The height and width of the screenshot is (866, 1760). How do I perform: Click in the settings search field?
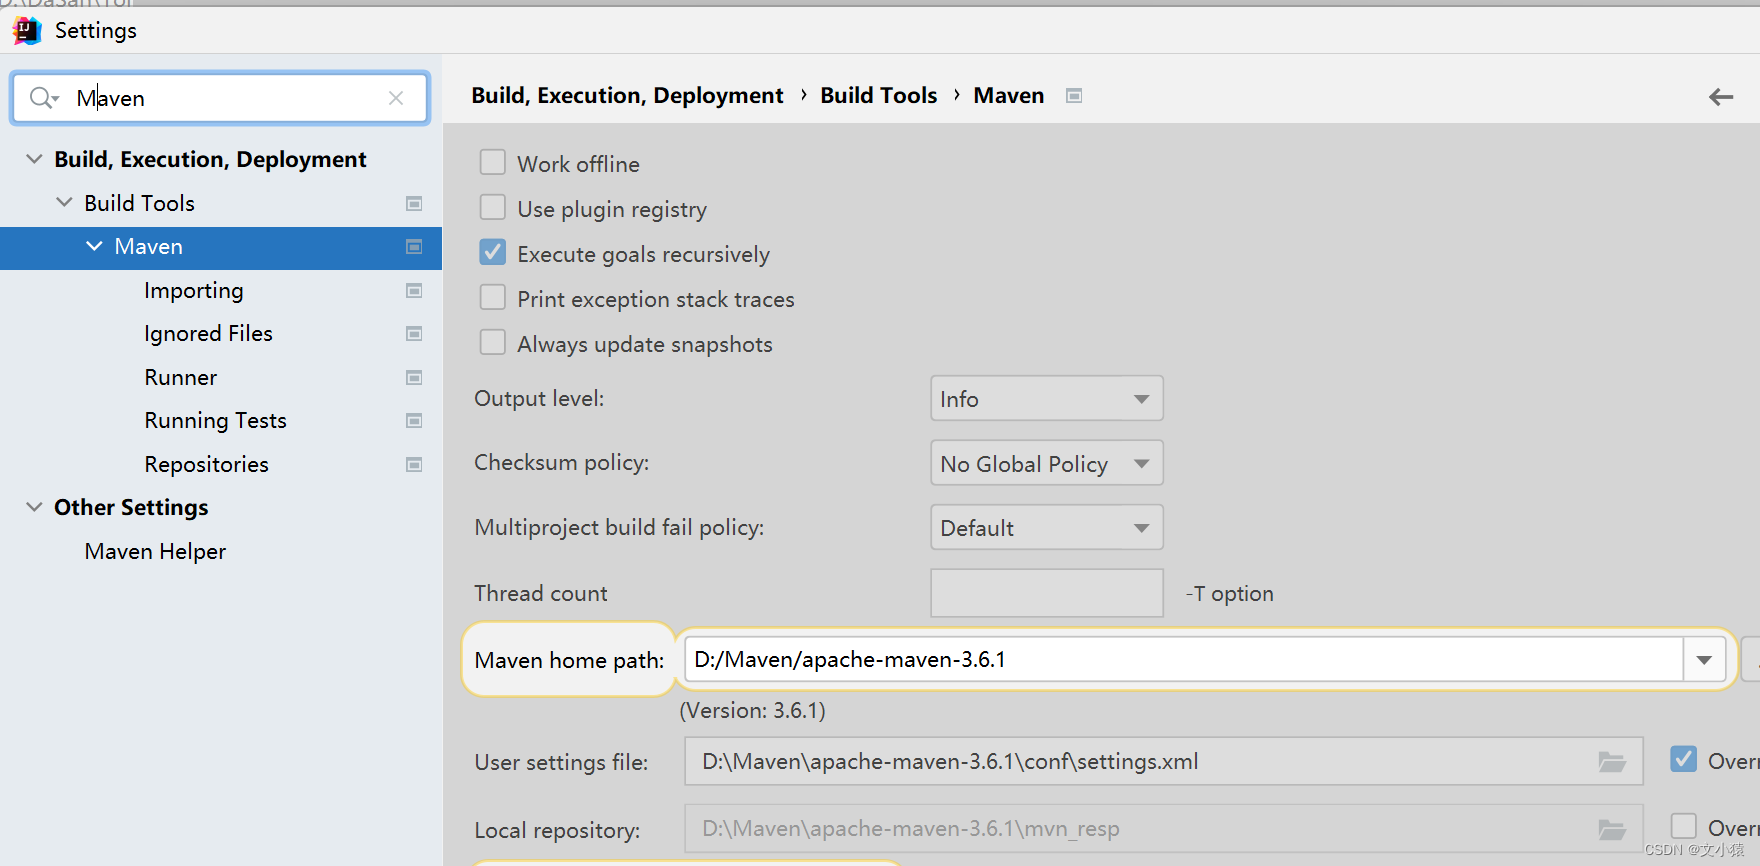220,98
